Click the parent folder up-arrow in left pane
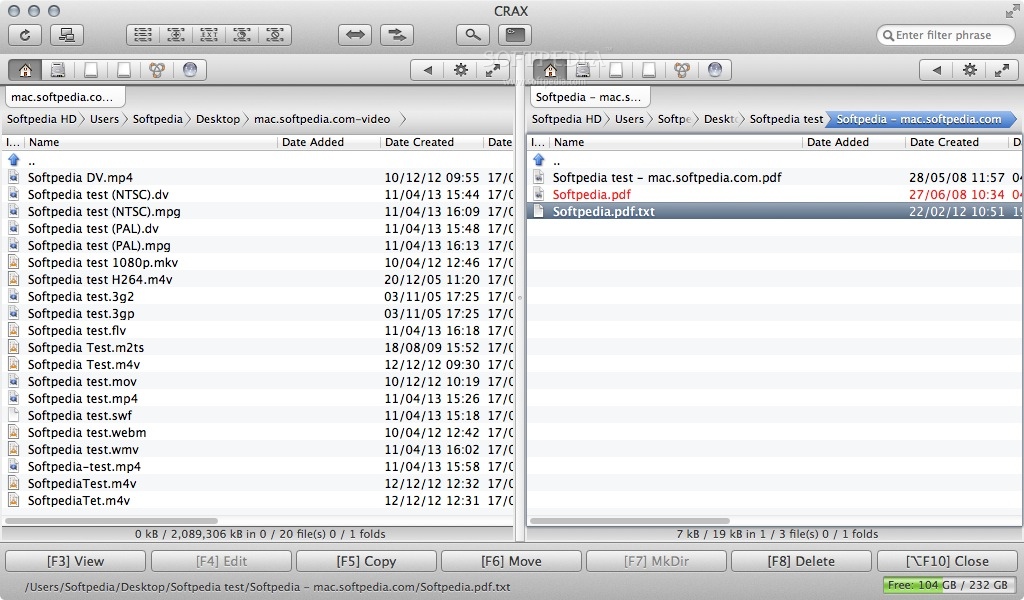The height and width of the screenshot is (600, 1024). point(14,159)
